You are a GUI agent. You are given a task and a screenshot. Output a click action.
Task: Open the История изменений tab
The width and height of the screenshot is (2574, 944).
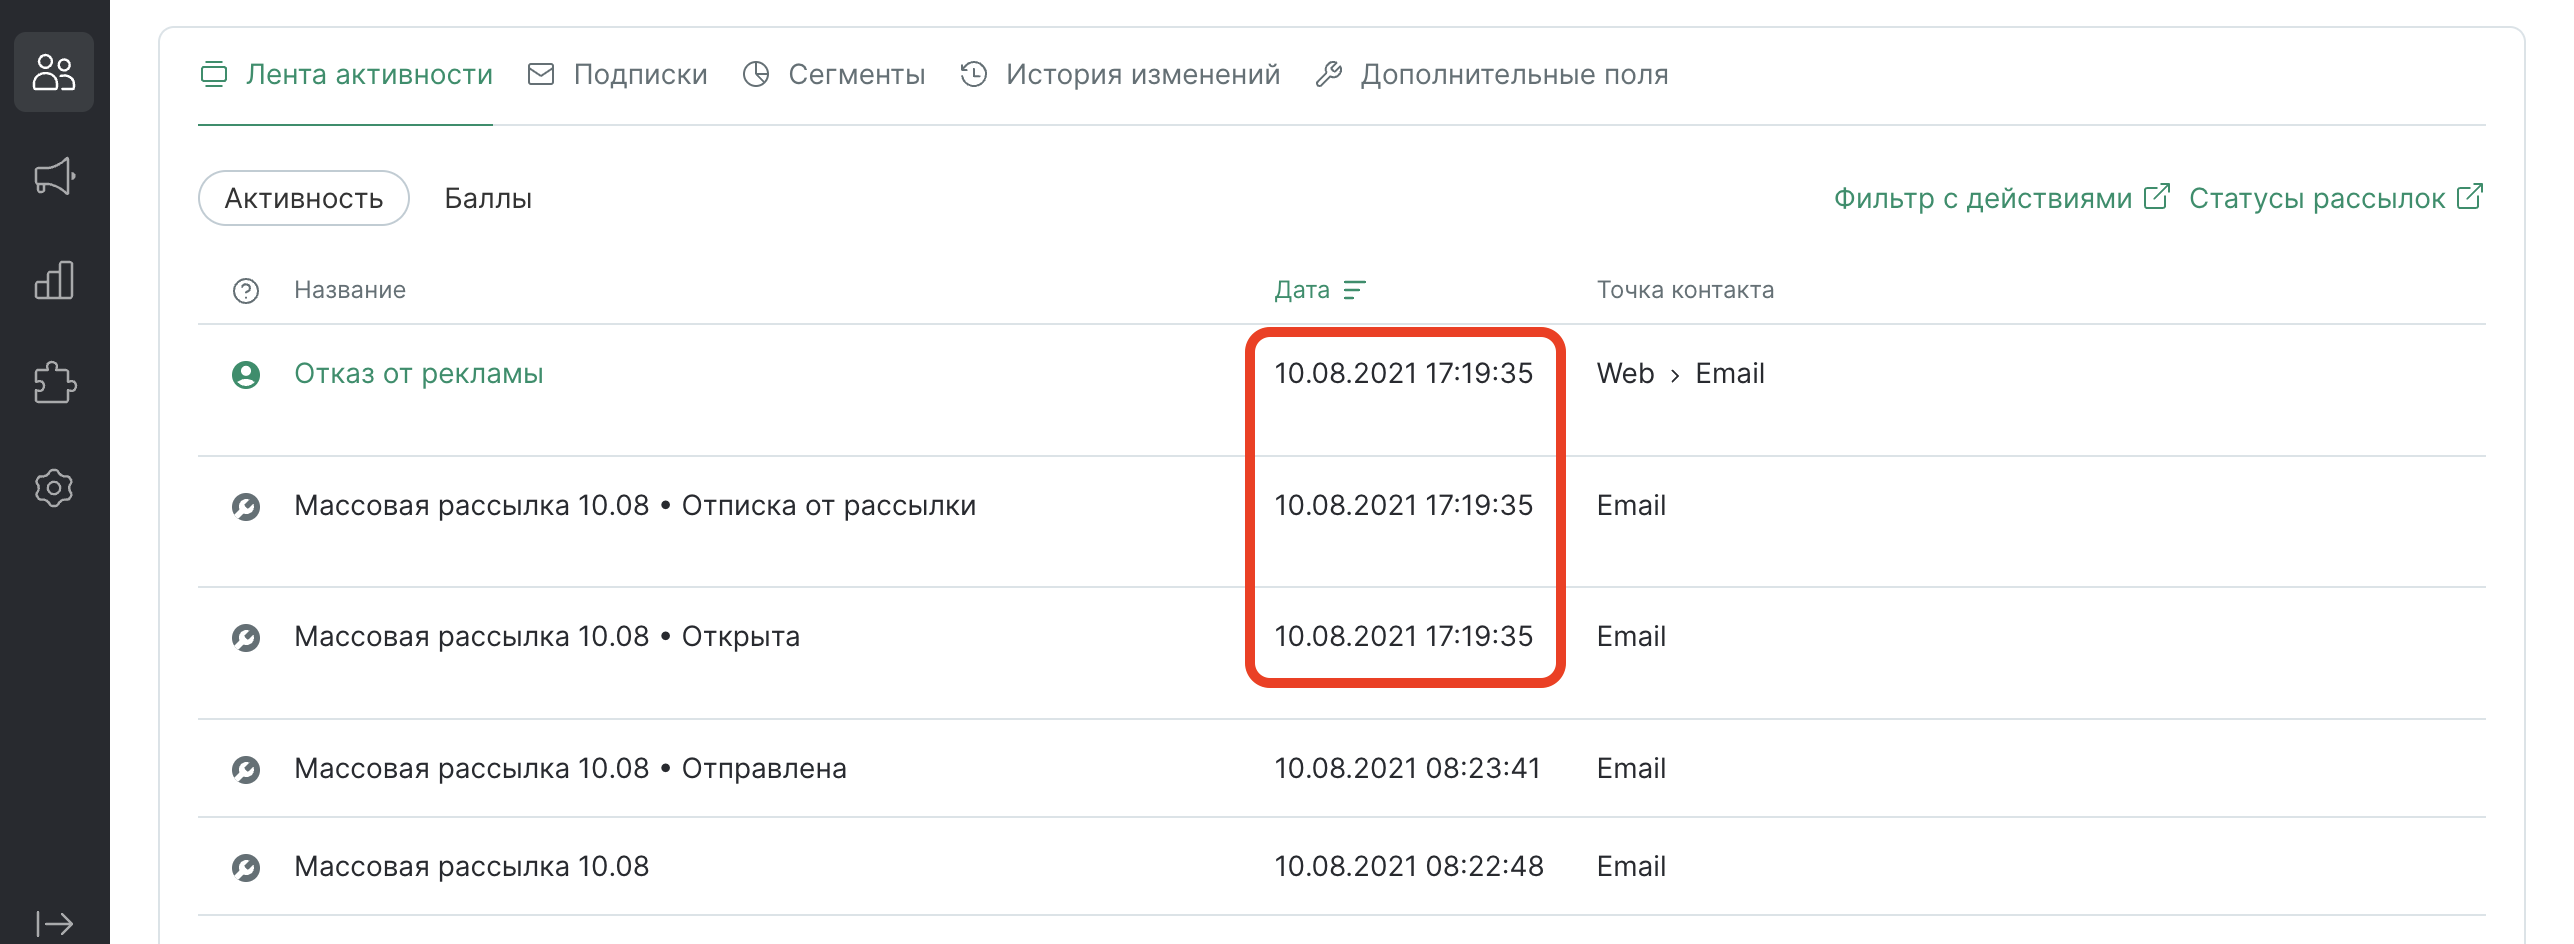(x=1119, y=74)
